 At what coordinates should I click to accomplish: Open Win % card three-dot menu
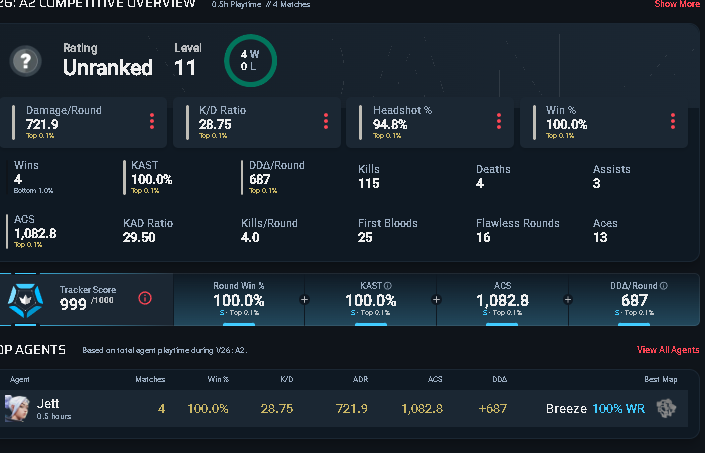(673, 121)
